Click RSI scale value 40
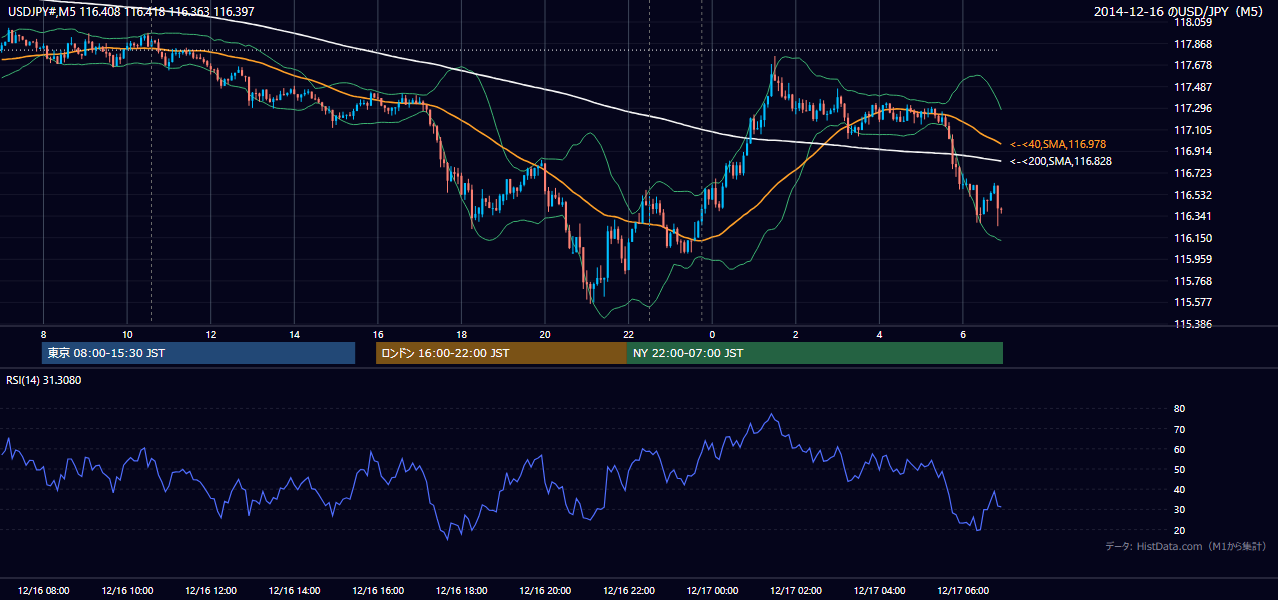Image resolution: width=1278 pixels, height=600 pixels. pos(1179,489)
